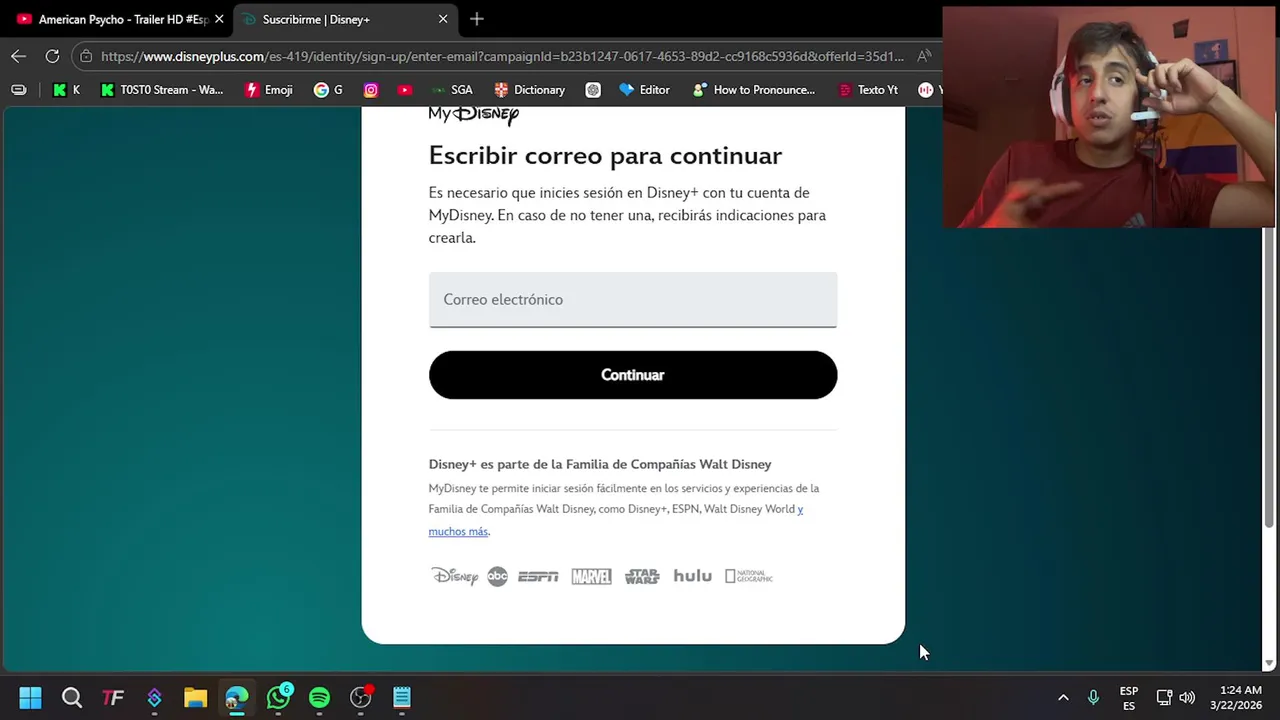Click the scrollbar down arrow
The width and height of the screenshot is (1280, 720).
point(1270,662)
